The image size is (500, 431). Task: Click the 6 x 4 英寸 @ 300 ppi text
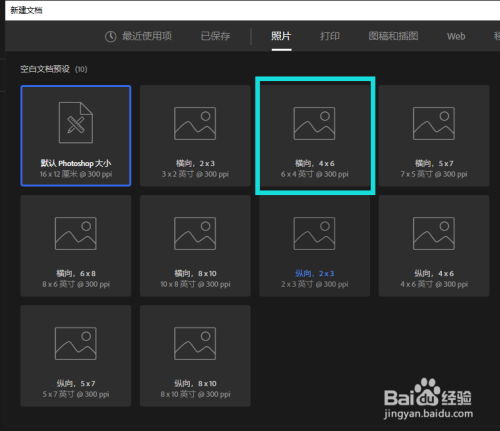tap(314, 174)
